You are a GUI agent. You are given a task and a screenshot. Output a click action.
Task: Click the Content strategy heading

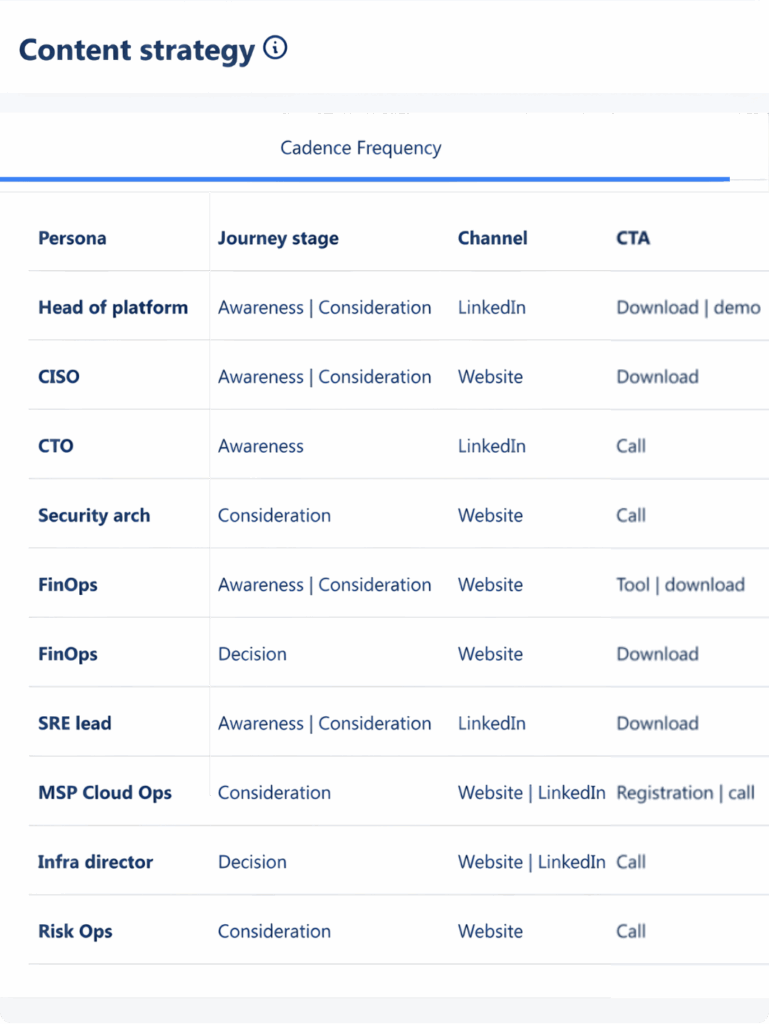coord(137,49)
